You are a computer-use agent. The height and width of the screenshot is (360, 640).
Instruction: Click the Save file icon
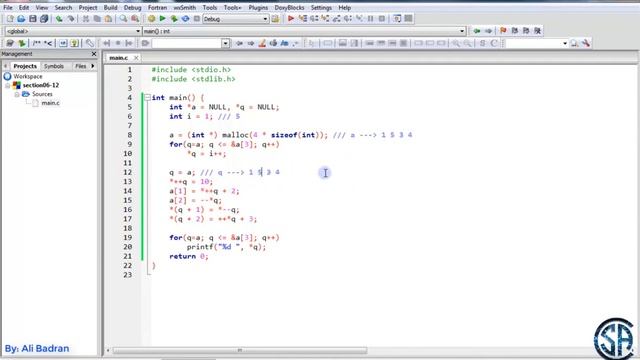33,19
